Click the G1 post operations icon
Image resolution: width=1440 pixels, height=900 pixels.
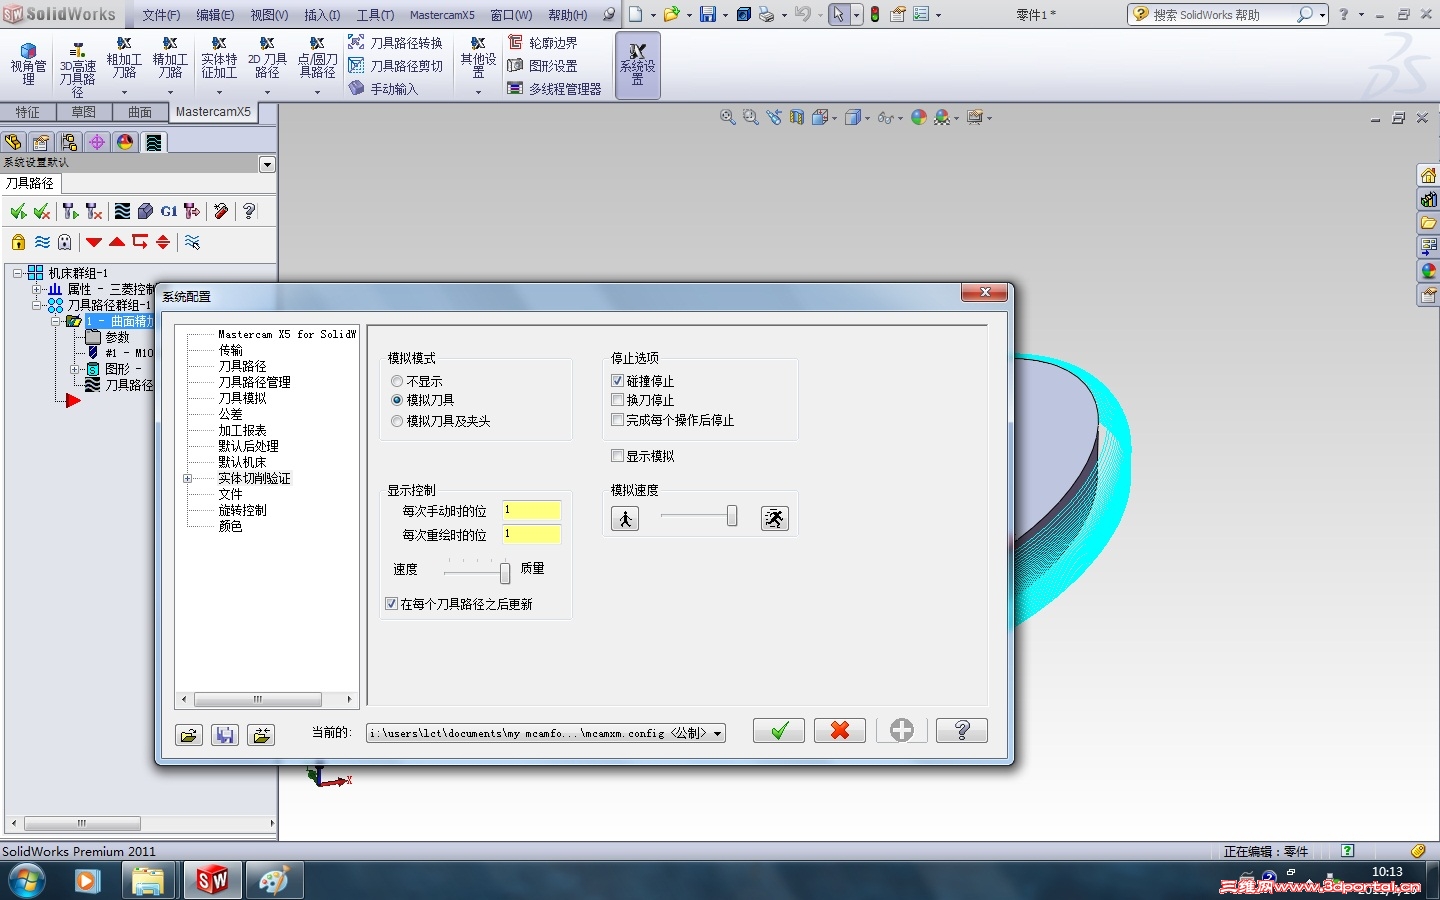click(168, 211)
